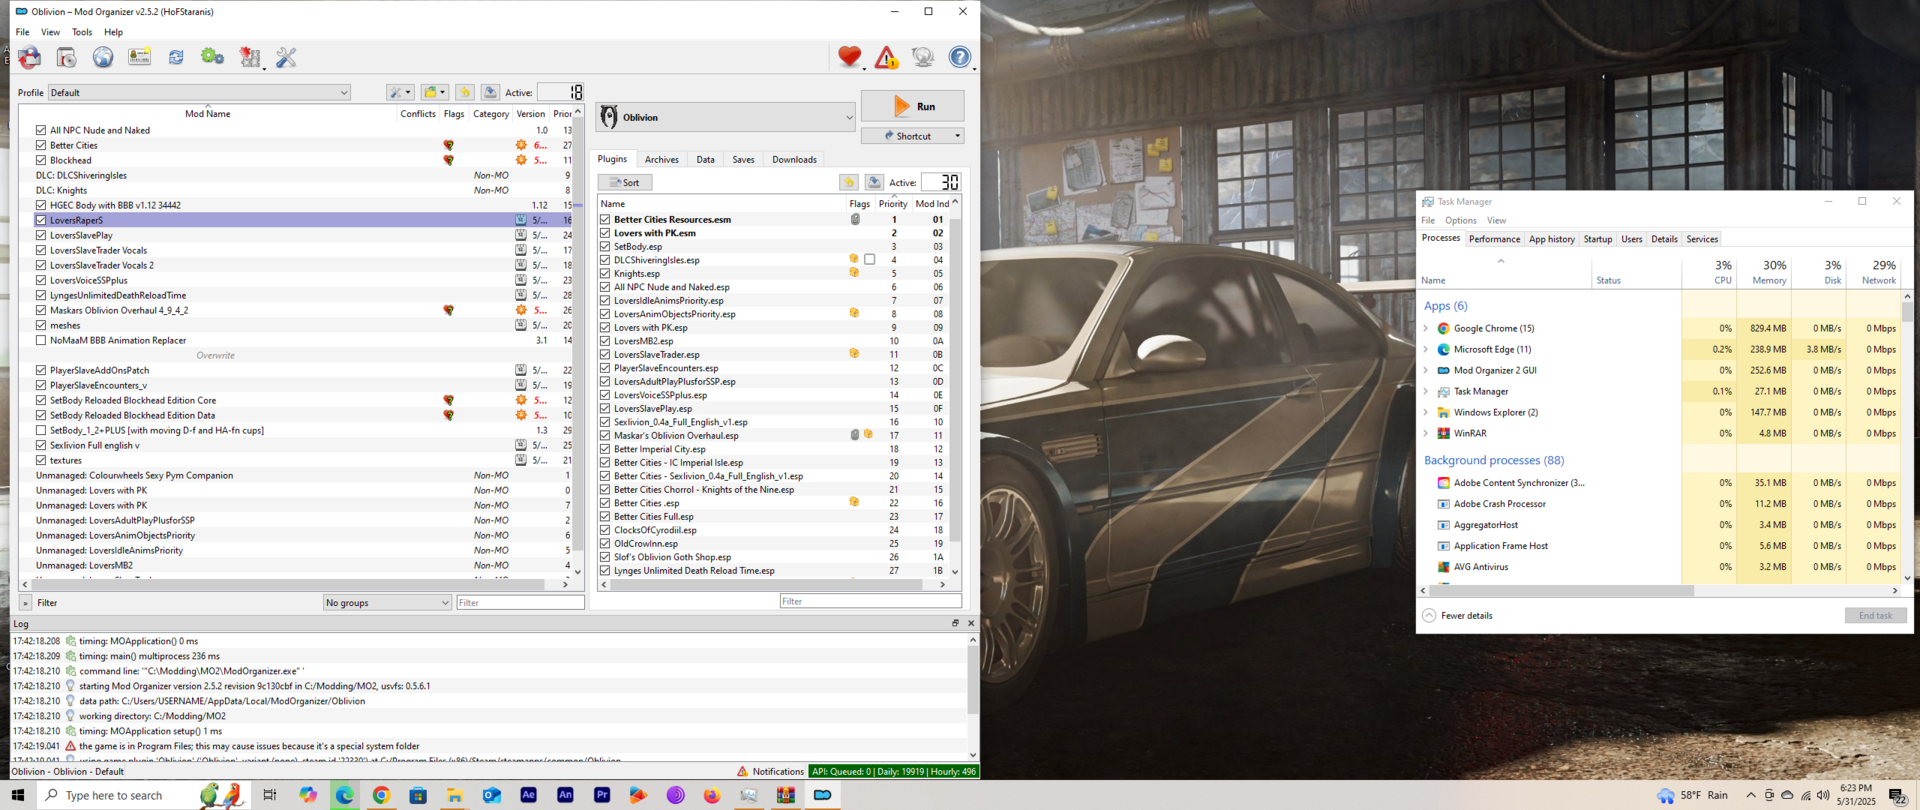The height and width of the screenshot is (810, 1920).
Task: Uncheck Knights.esp plugin
Action: tap(605, 273)
